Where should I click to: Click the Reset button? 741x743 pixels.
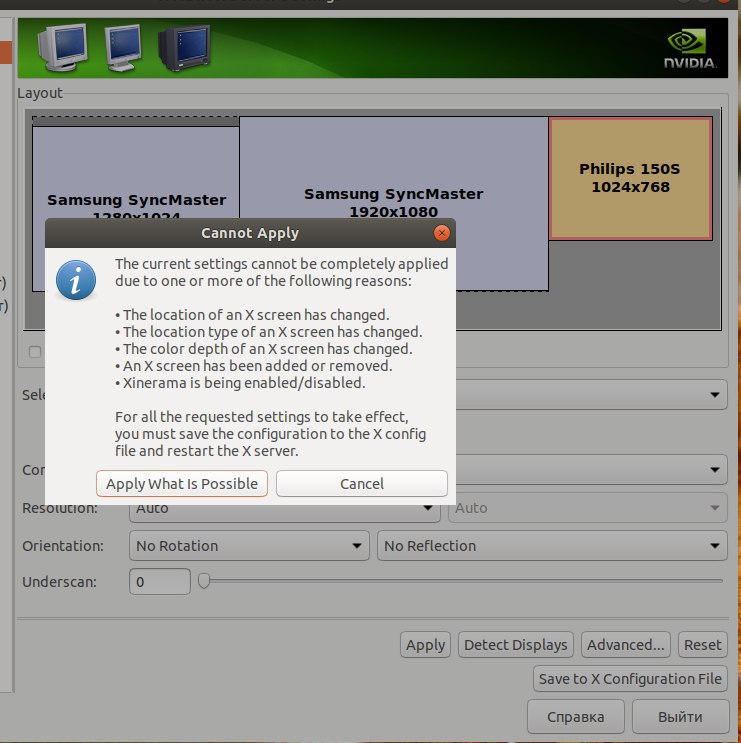[702, 644]
